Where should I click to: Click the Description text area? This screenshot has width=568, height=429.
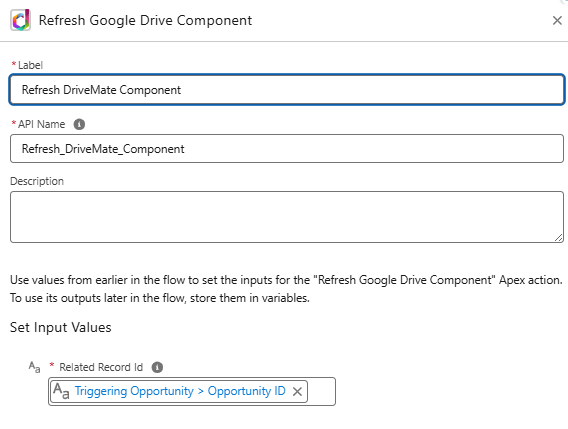coord(287,217)
